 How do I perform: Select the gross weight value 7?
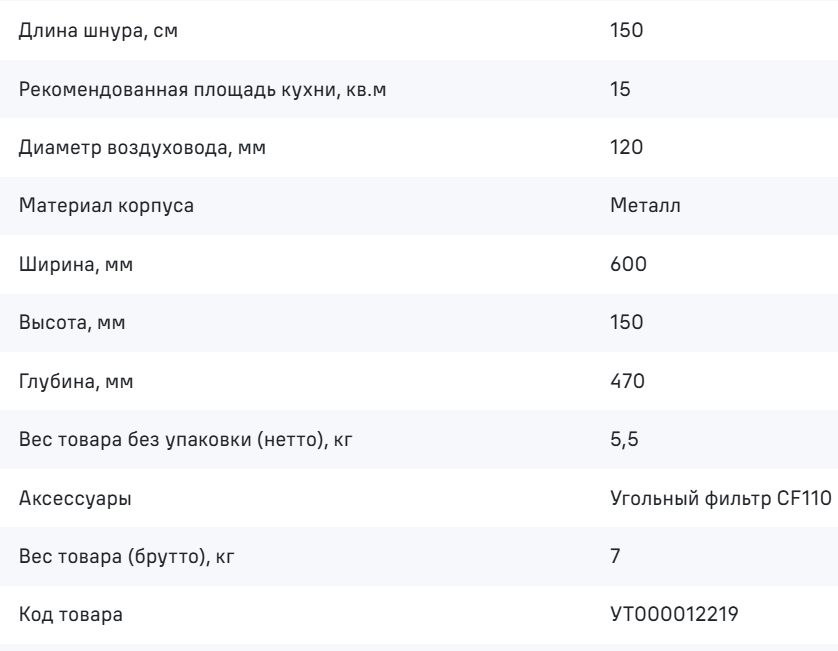pyautogui.click(x=615, y=556)
